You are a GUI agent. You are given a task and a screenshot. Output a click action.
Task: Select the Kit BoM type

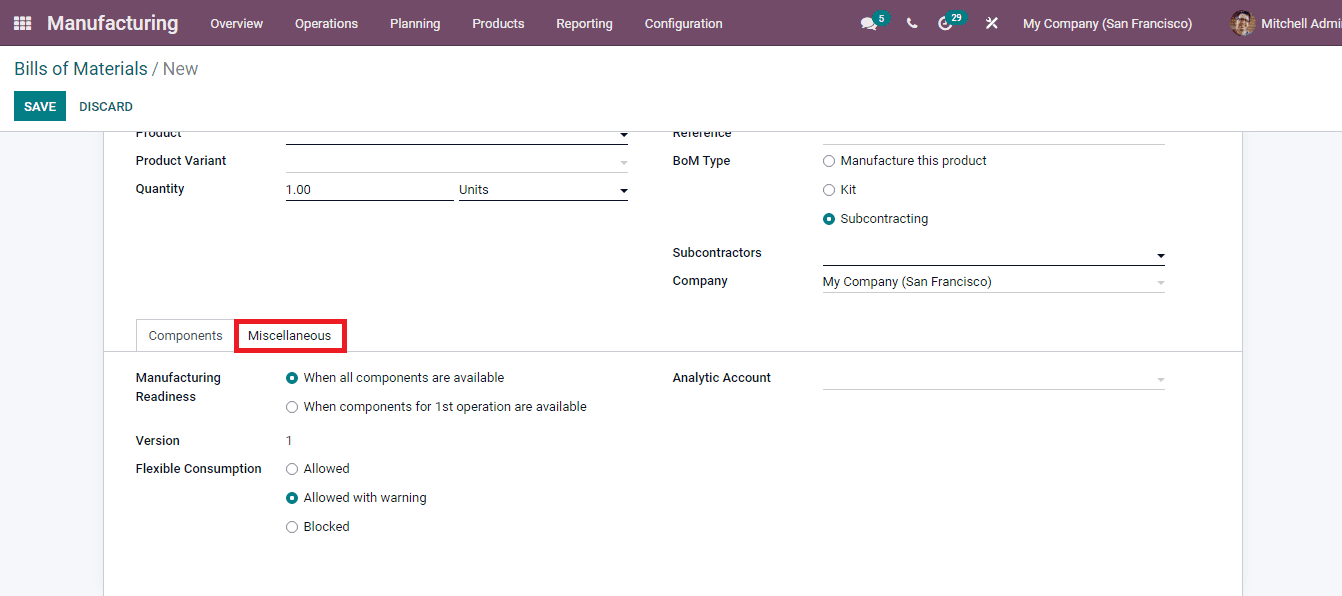(829, 190)
